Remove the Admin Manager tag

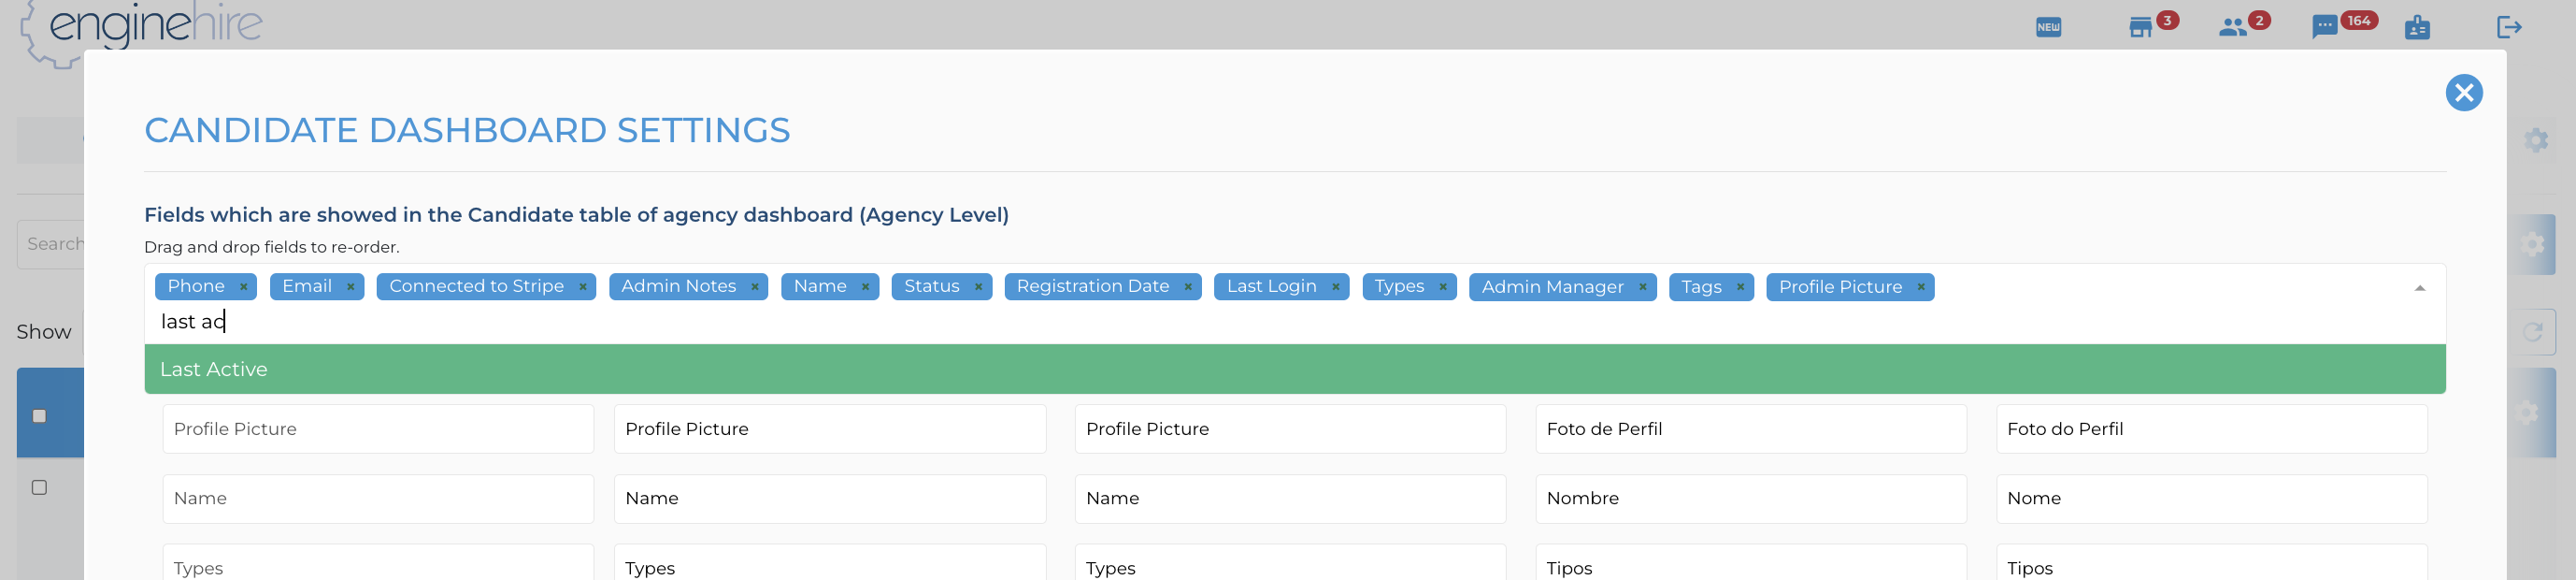pos(1642,287)
